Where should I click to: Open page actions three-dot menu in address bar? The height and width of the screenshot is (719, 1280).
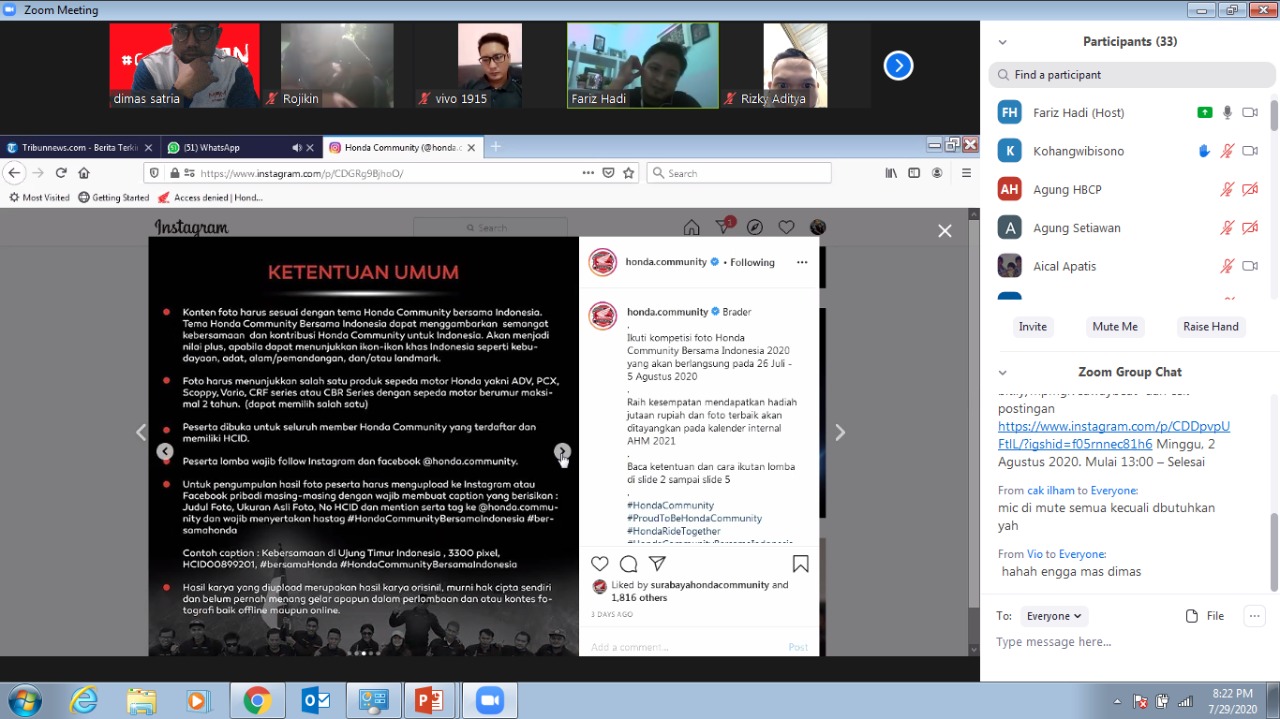(588, 173)
